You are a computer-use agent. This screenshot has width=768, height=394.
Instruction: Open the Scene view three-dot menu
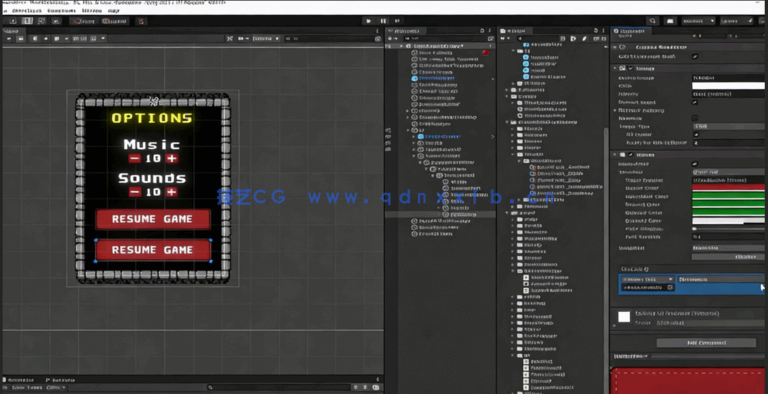(377, 31)
